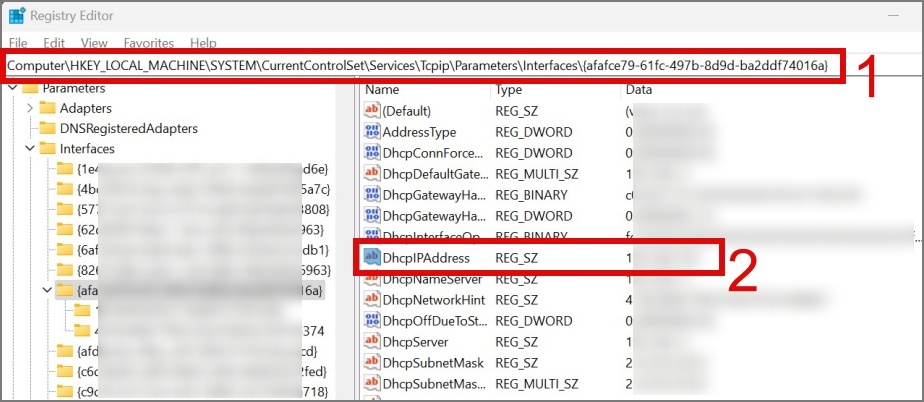The height and width of the screenshot is (402, 924).
Task: Click the Registry Editor title bar icon
Action: pyautogui.click(x=17, y=16)
